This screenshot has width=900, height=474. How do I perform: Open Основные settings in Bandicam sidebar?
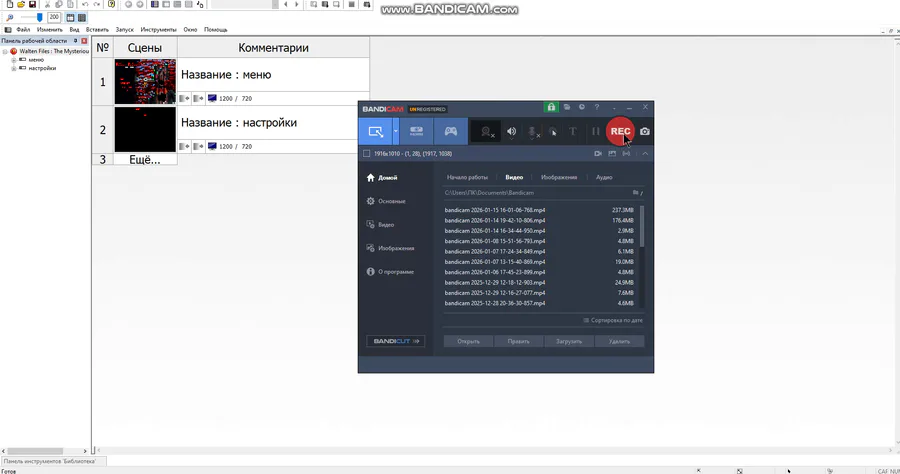click(386, 201)
